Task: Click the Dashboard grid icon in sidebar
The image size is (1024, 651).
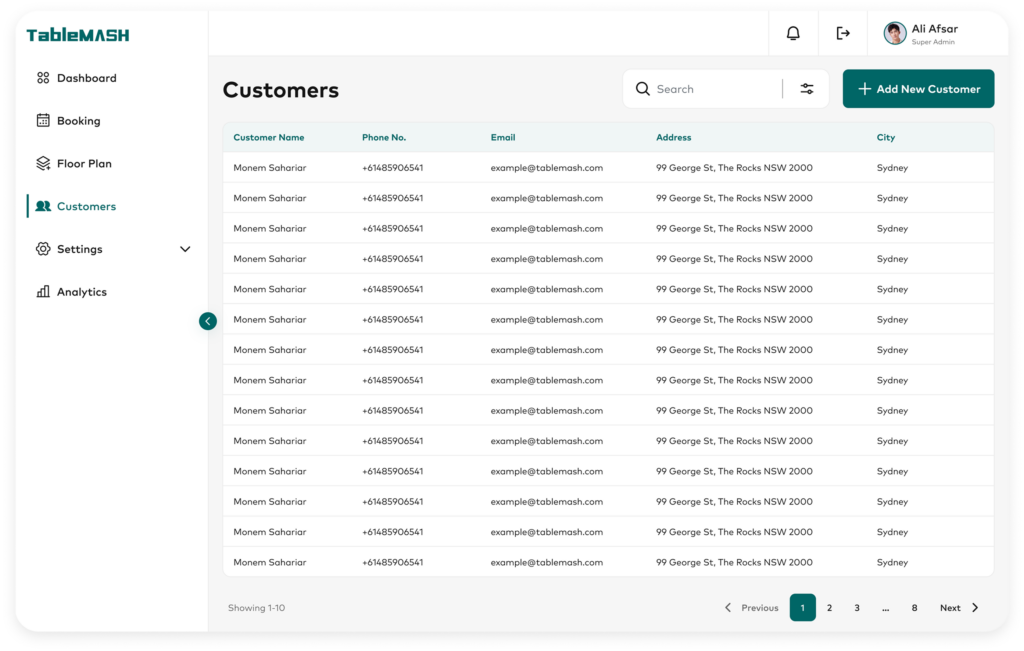Action: 43,78
